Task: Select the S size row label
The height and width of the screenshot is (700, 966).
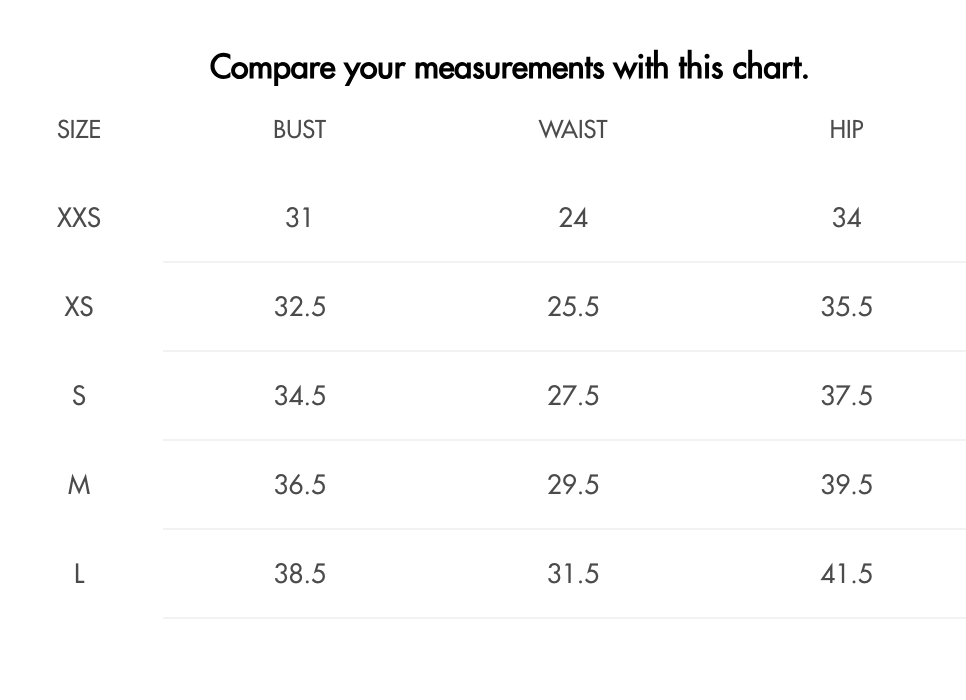Action: tap(79, 396)
